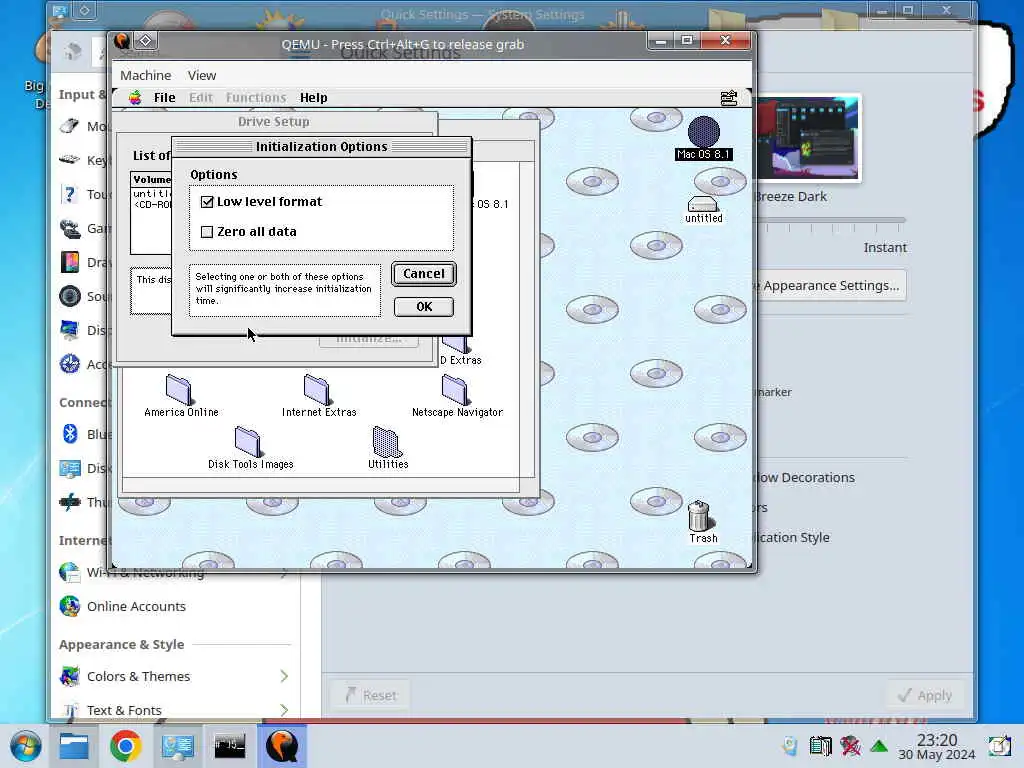
Task: Expand the Text & Fonts entry
Action: 284,710
